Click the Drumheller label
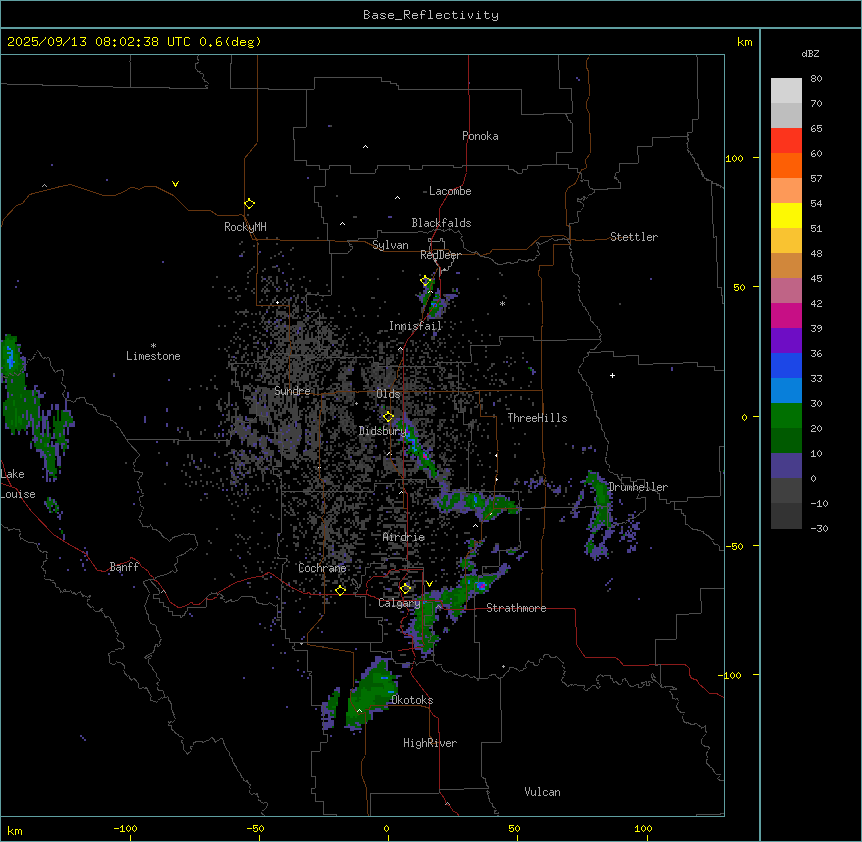The image size is (862, 842). 638,487
